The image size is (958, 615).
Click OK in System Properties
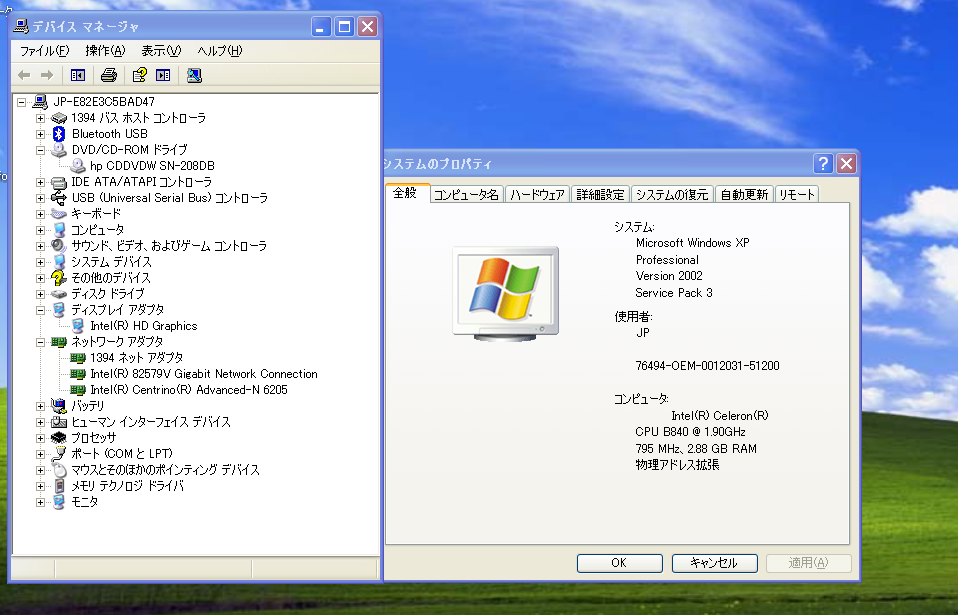620,563
